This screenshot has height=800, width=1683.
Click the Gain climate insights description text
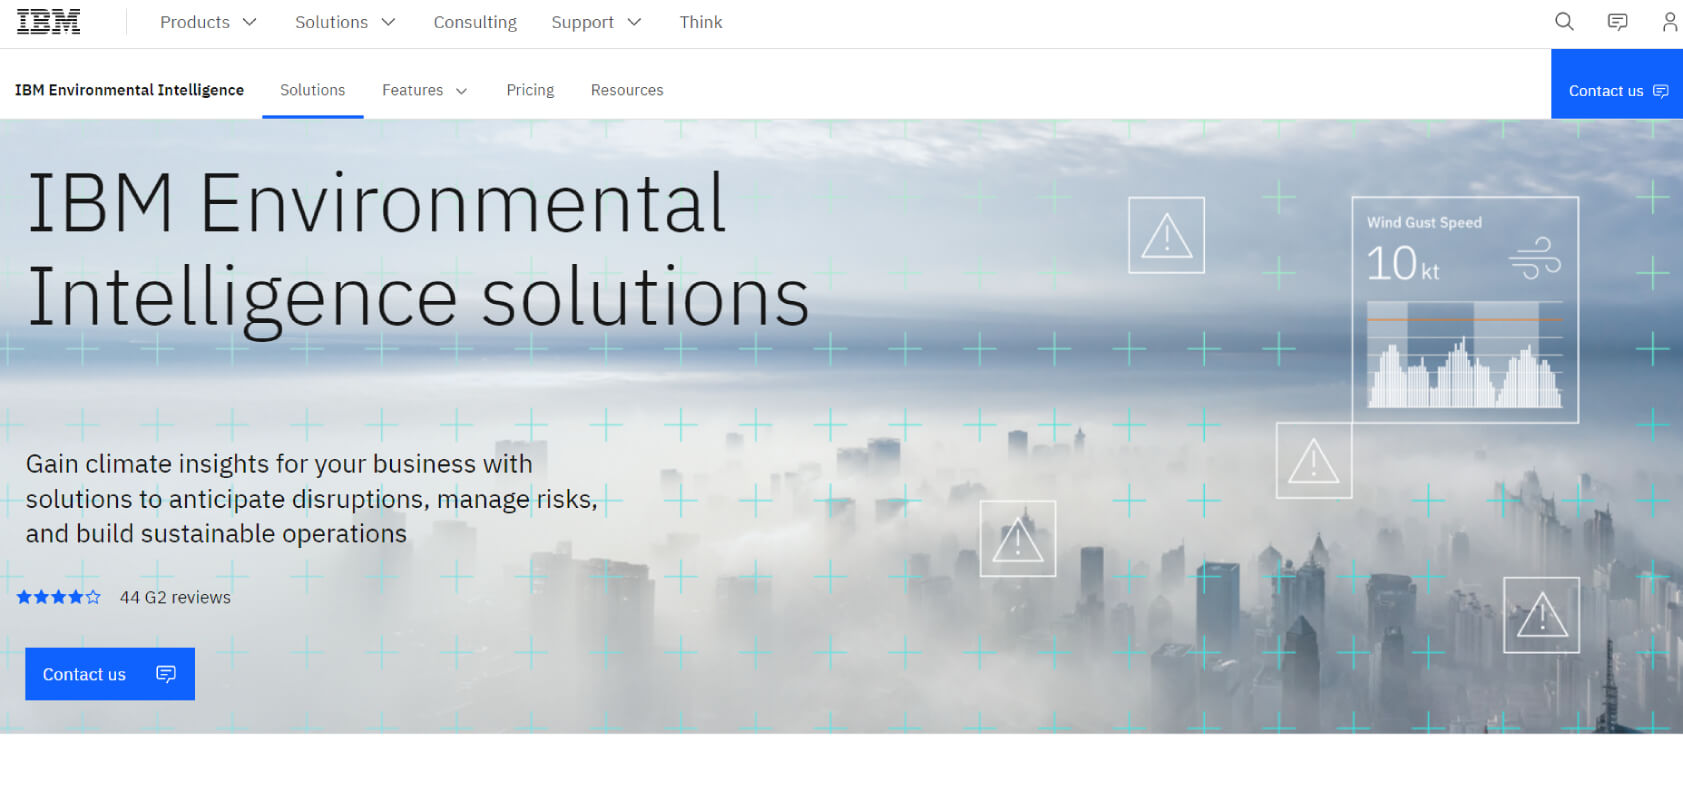[312, 499]
